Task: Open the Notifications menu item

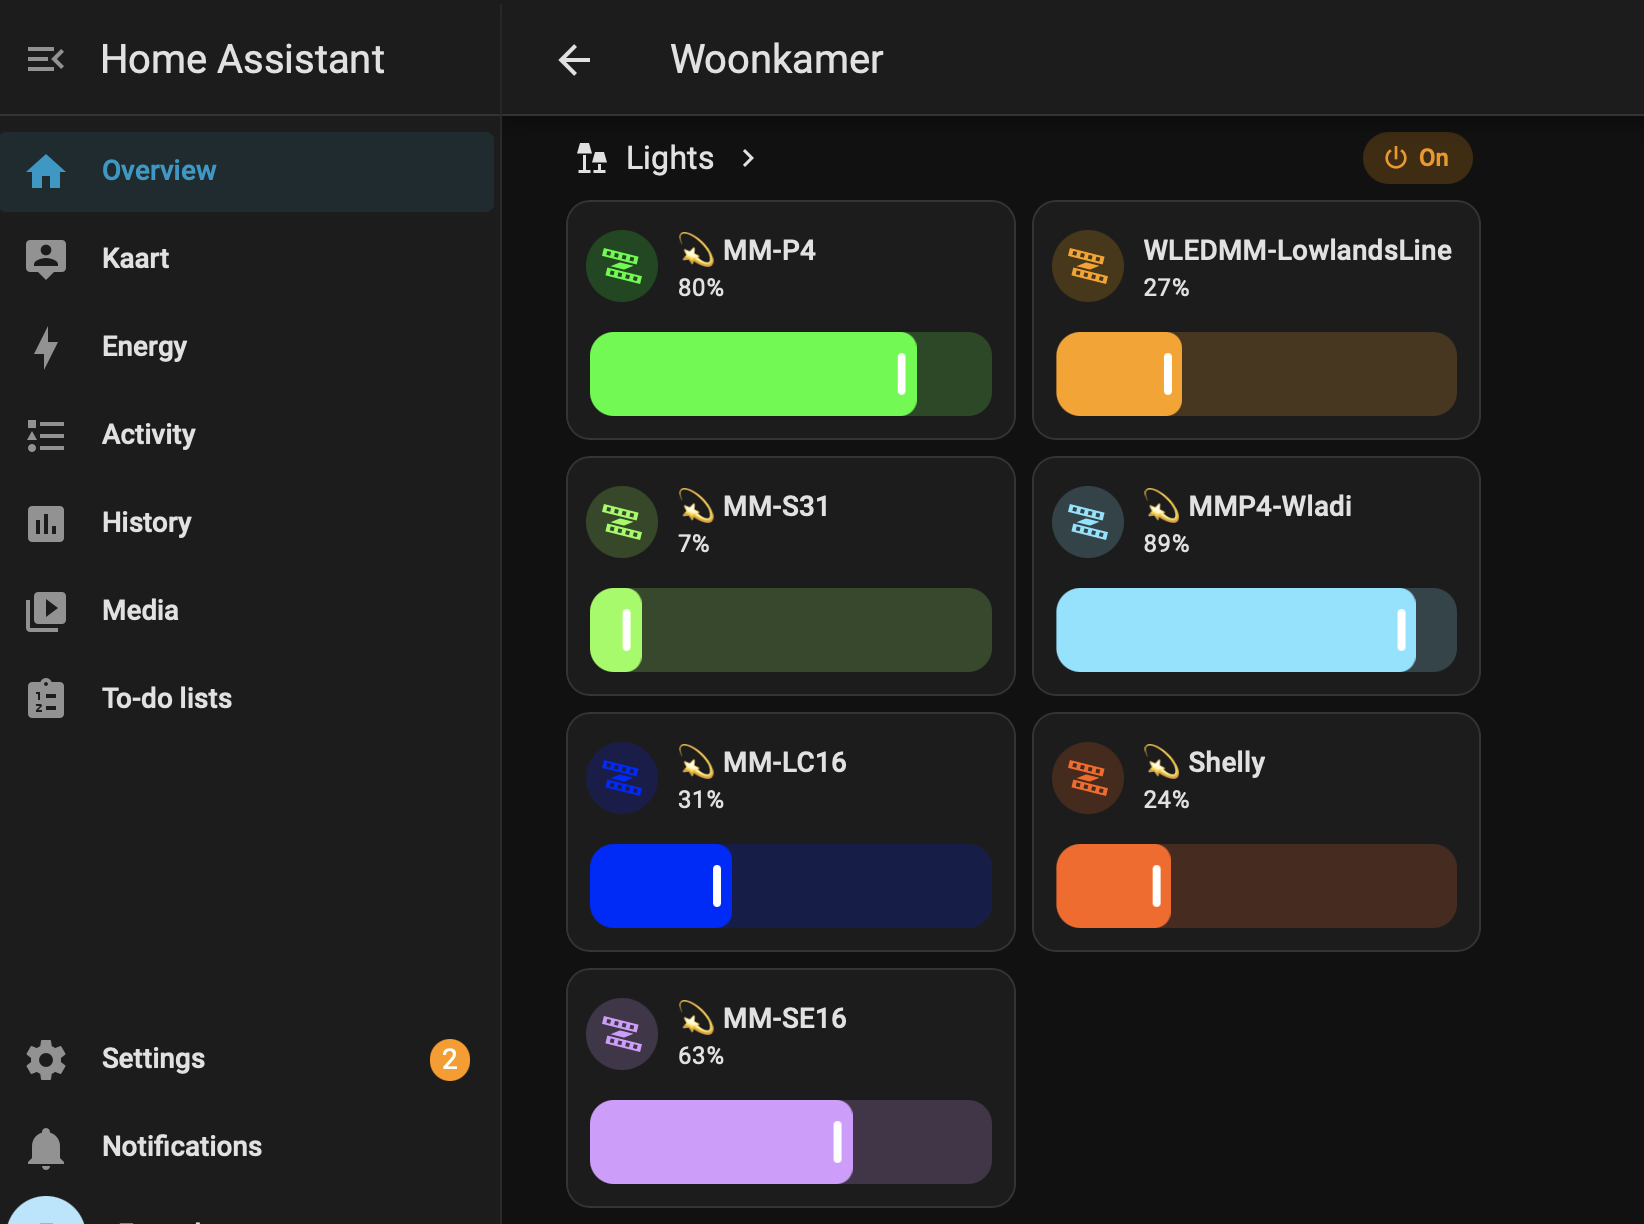Action: click(x=247, y=1147)
